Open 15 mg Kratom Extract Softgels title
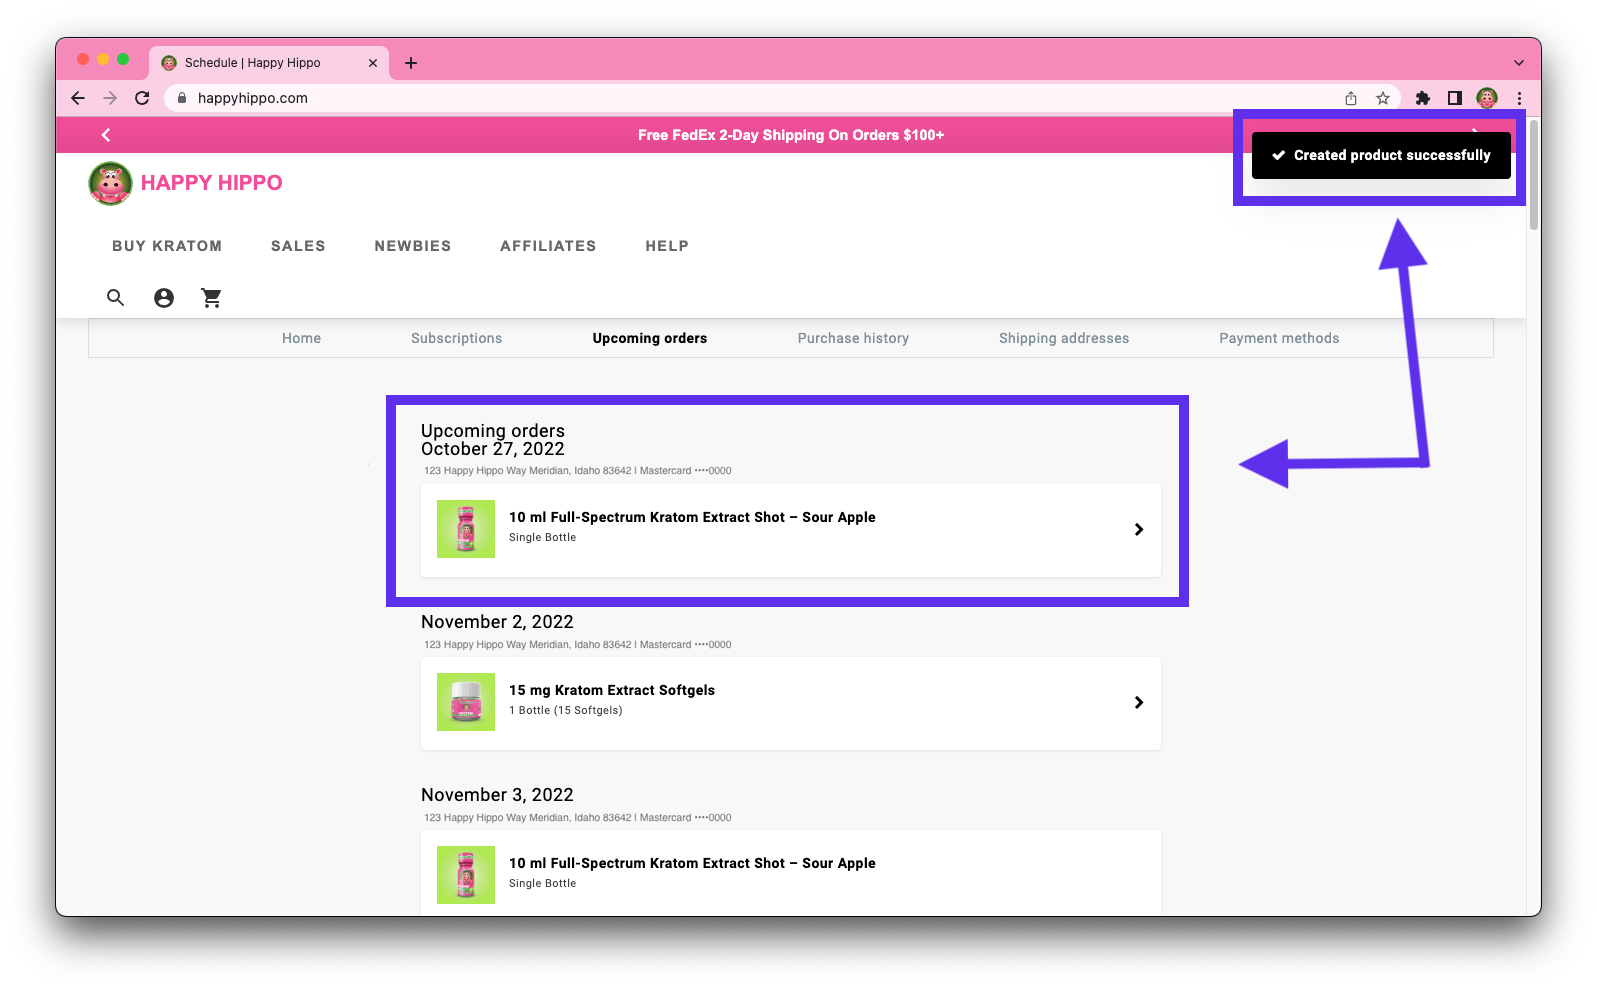1597x990 pixels. (x=612, y=690)
